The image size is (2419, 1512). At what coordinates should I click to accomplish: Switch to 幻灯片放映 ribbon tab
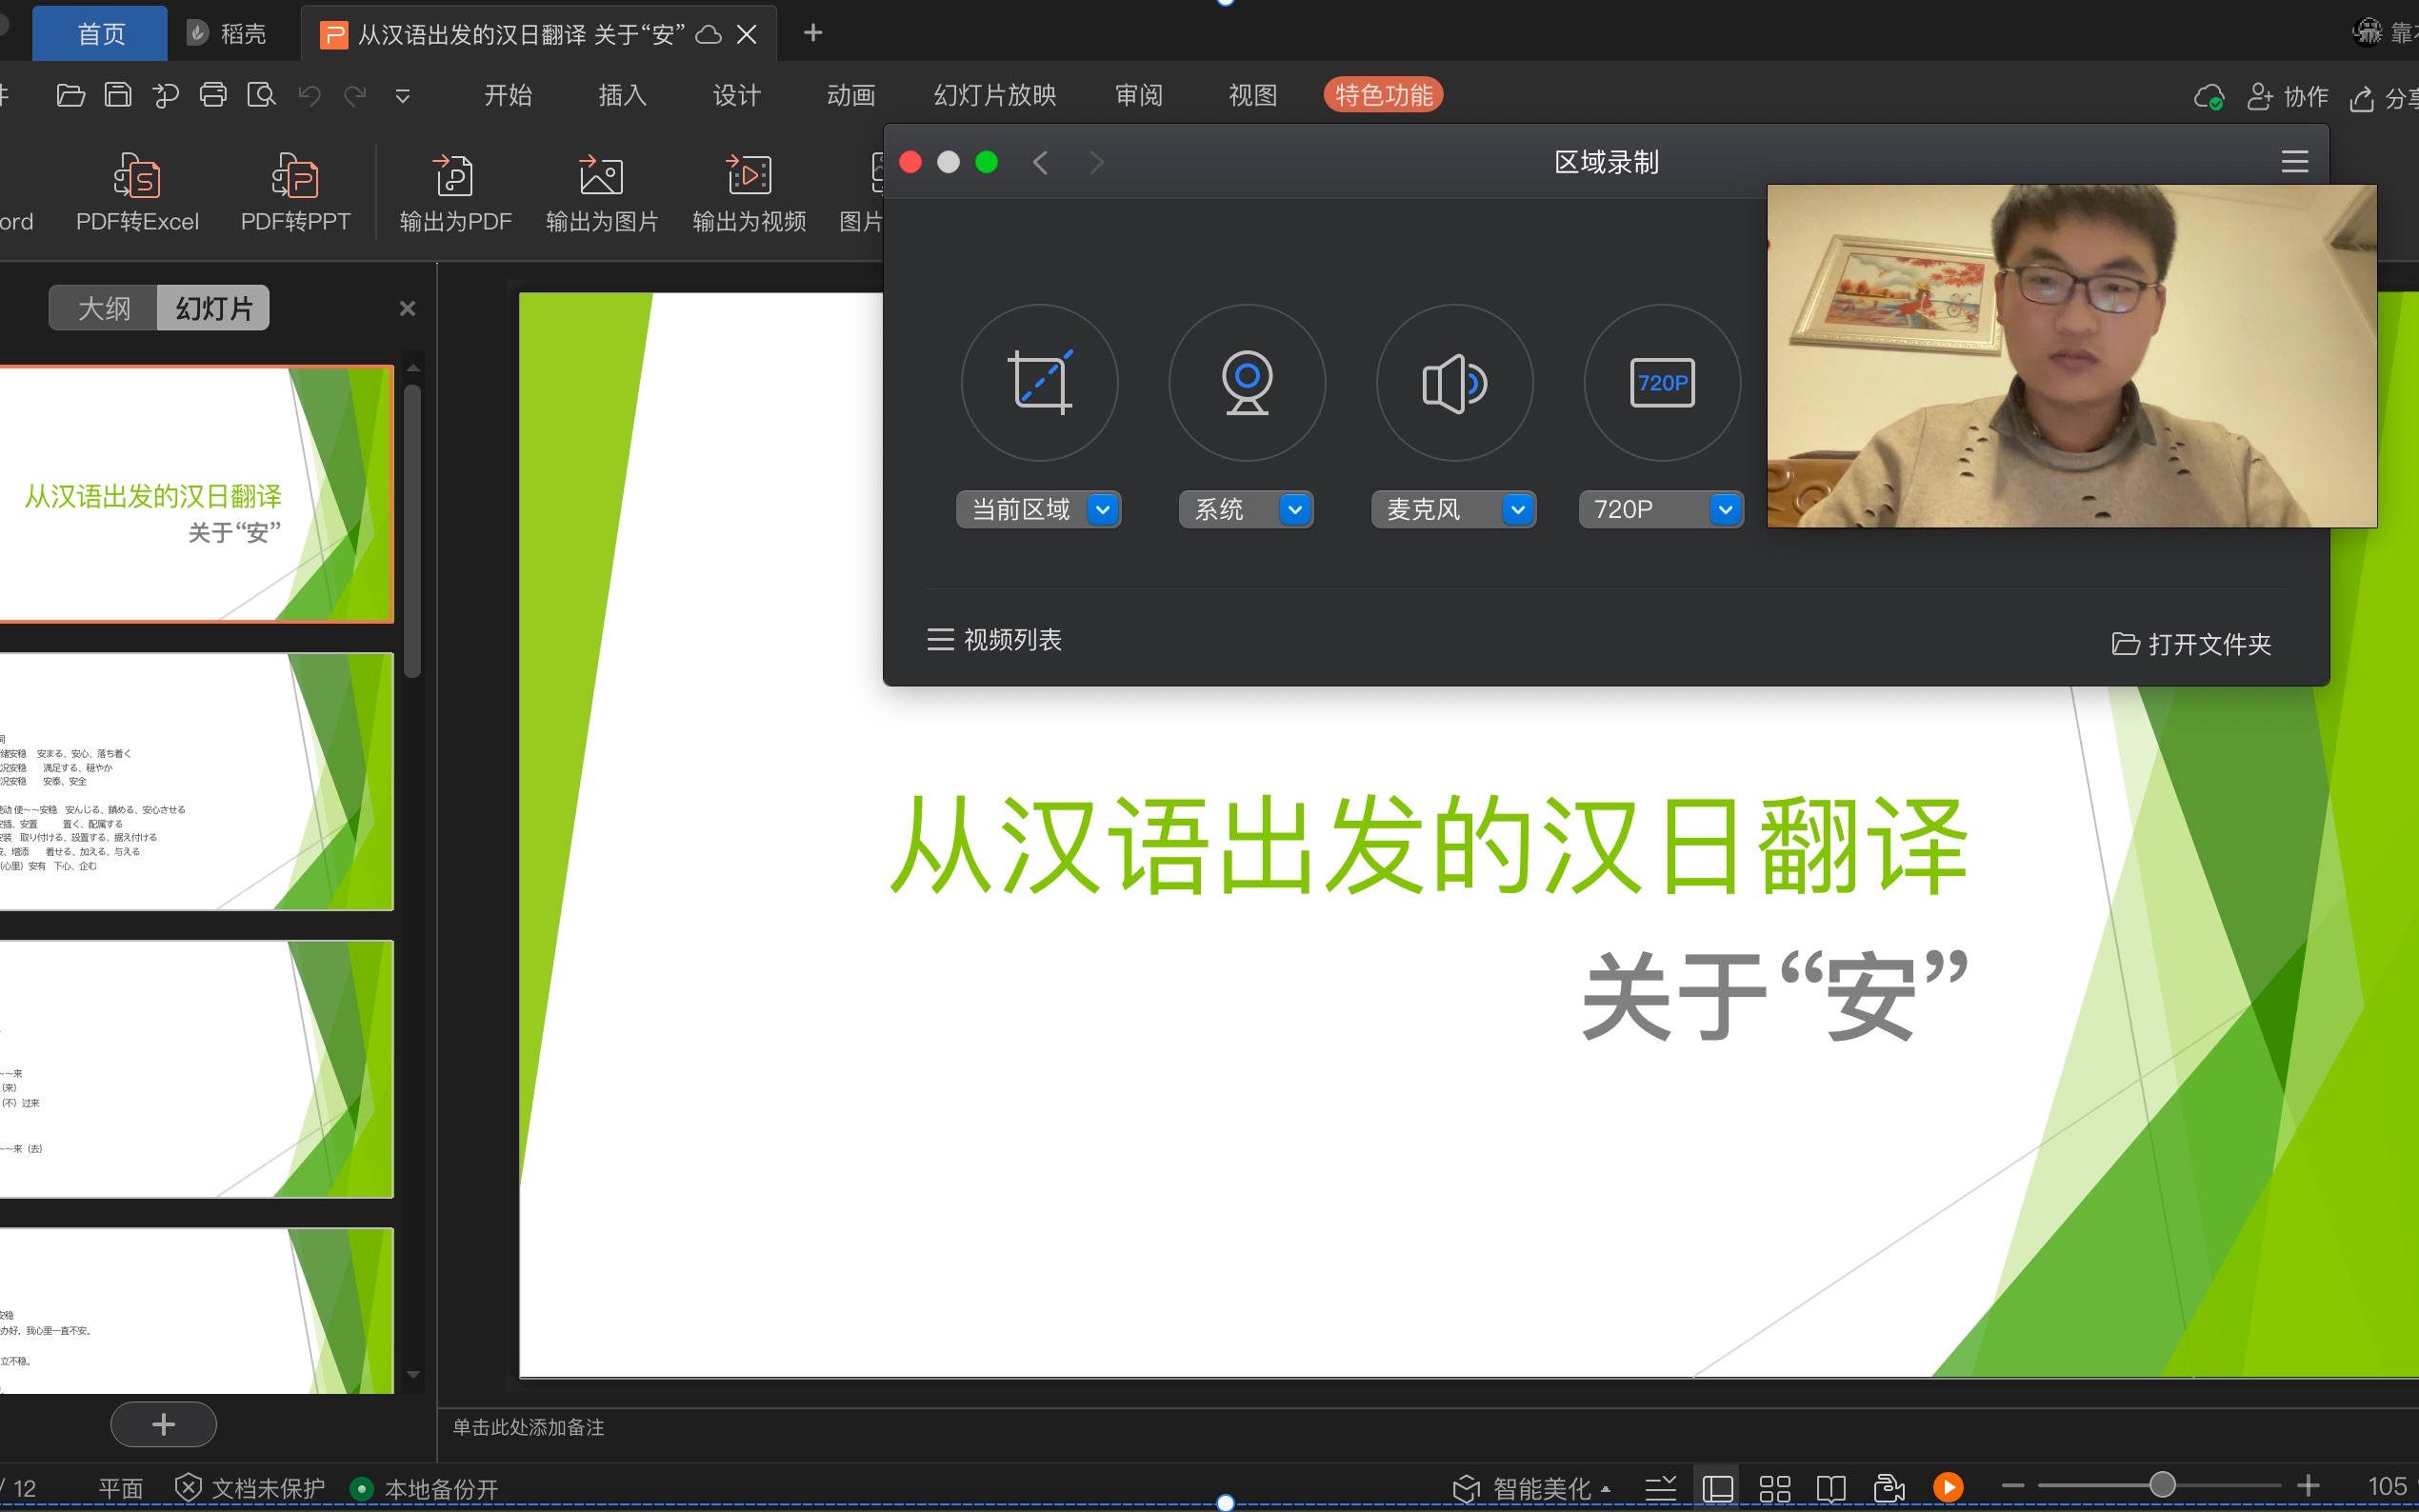pyautogui.click(x=995, y=95)
